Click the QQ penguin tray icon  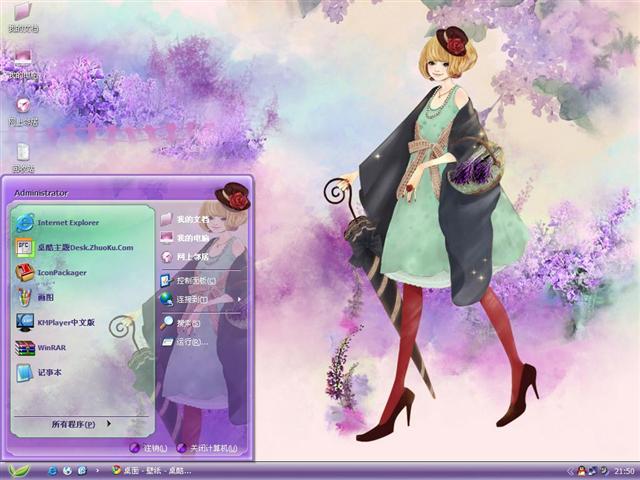581,470
